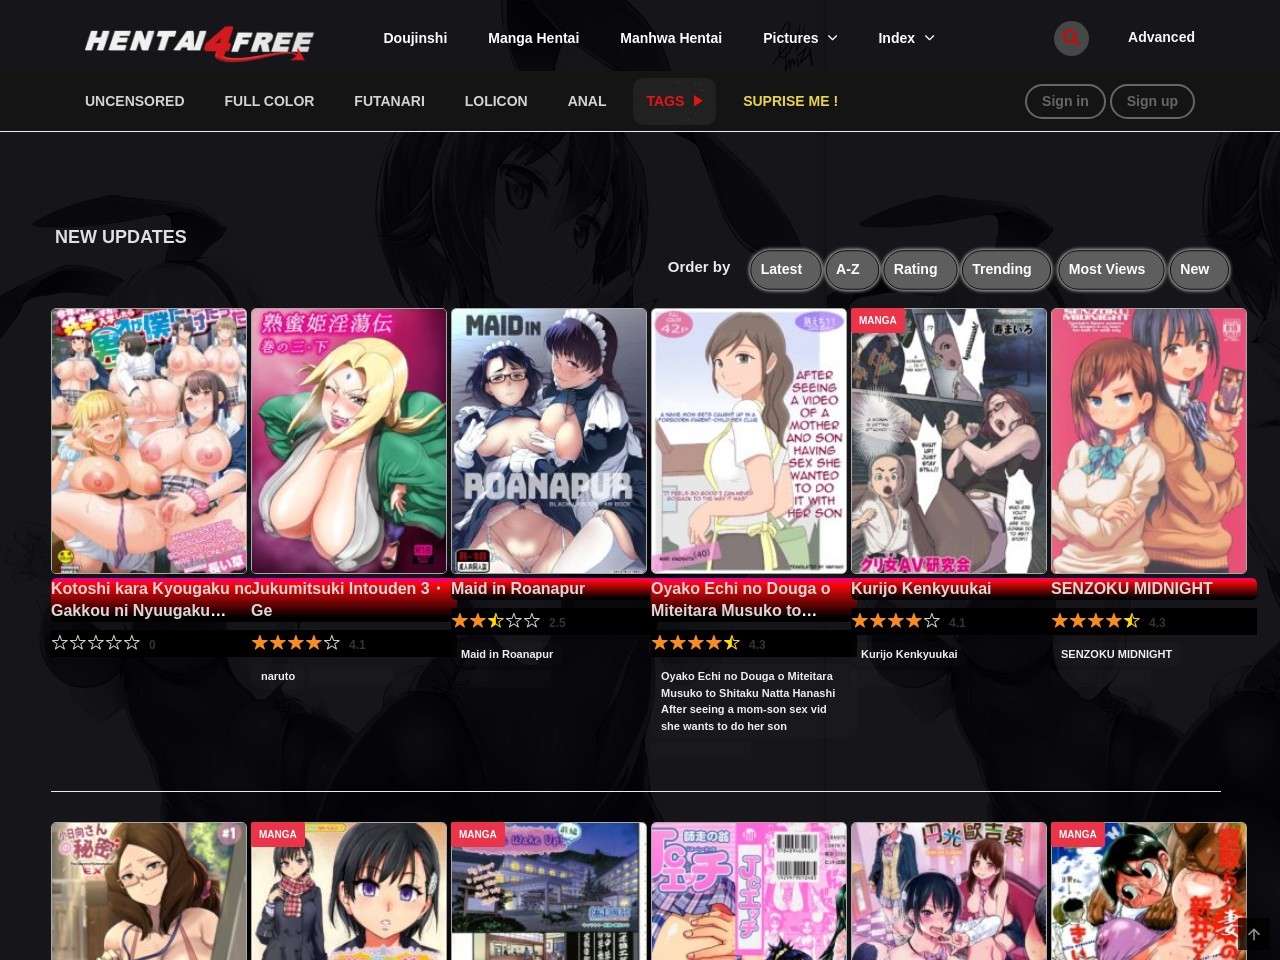Order the list A-Z
The image size is (1280, 960).
(x=848, y=269)
